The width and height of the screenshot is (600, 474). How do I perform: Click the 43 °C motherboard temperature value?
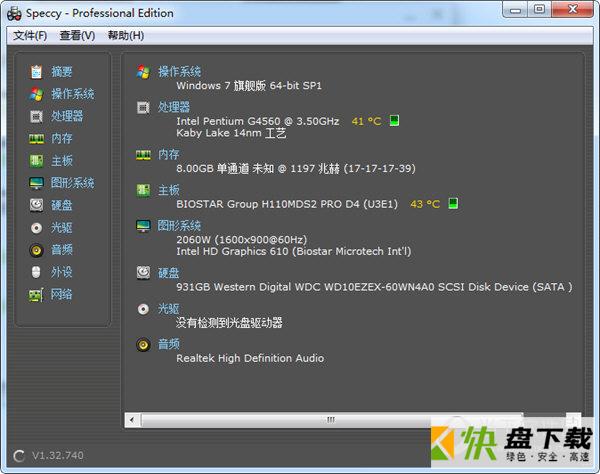point(425,204)
